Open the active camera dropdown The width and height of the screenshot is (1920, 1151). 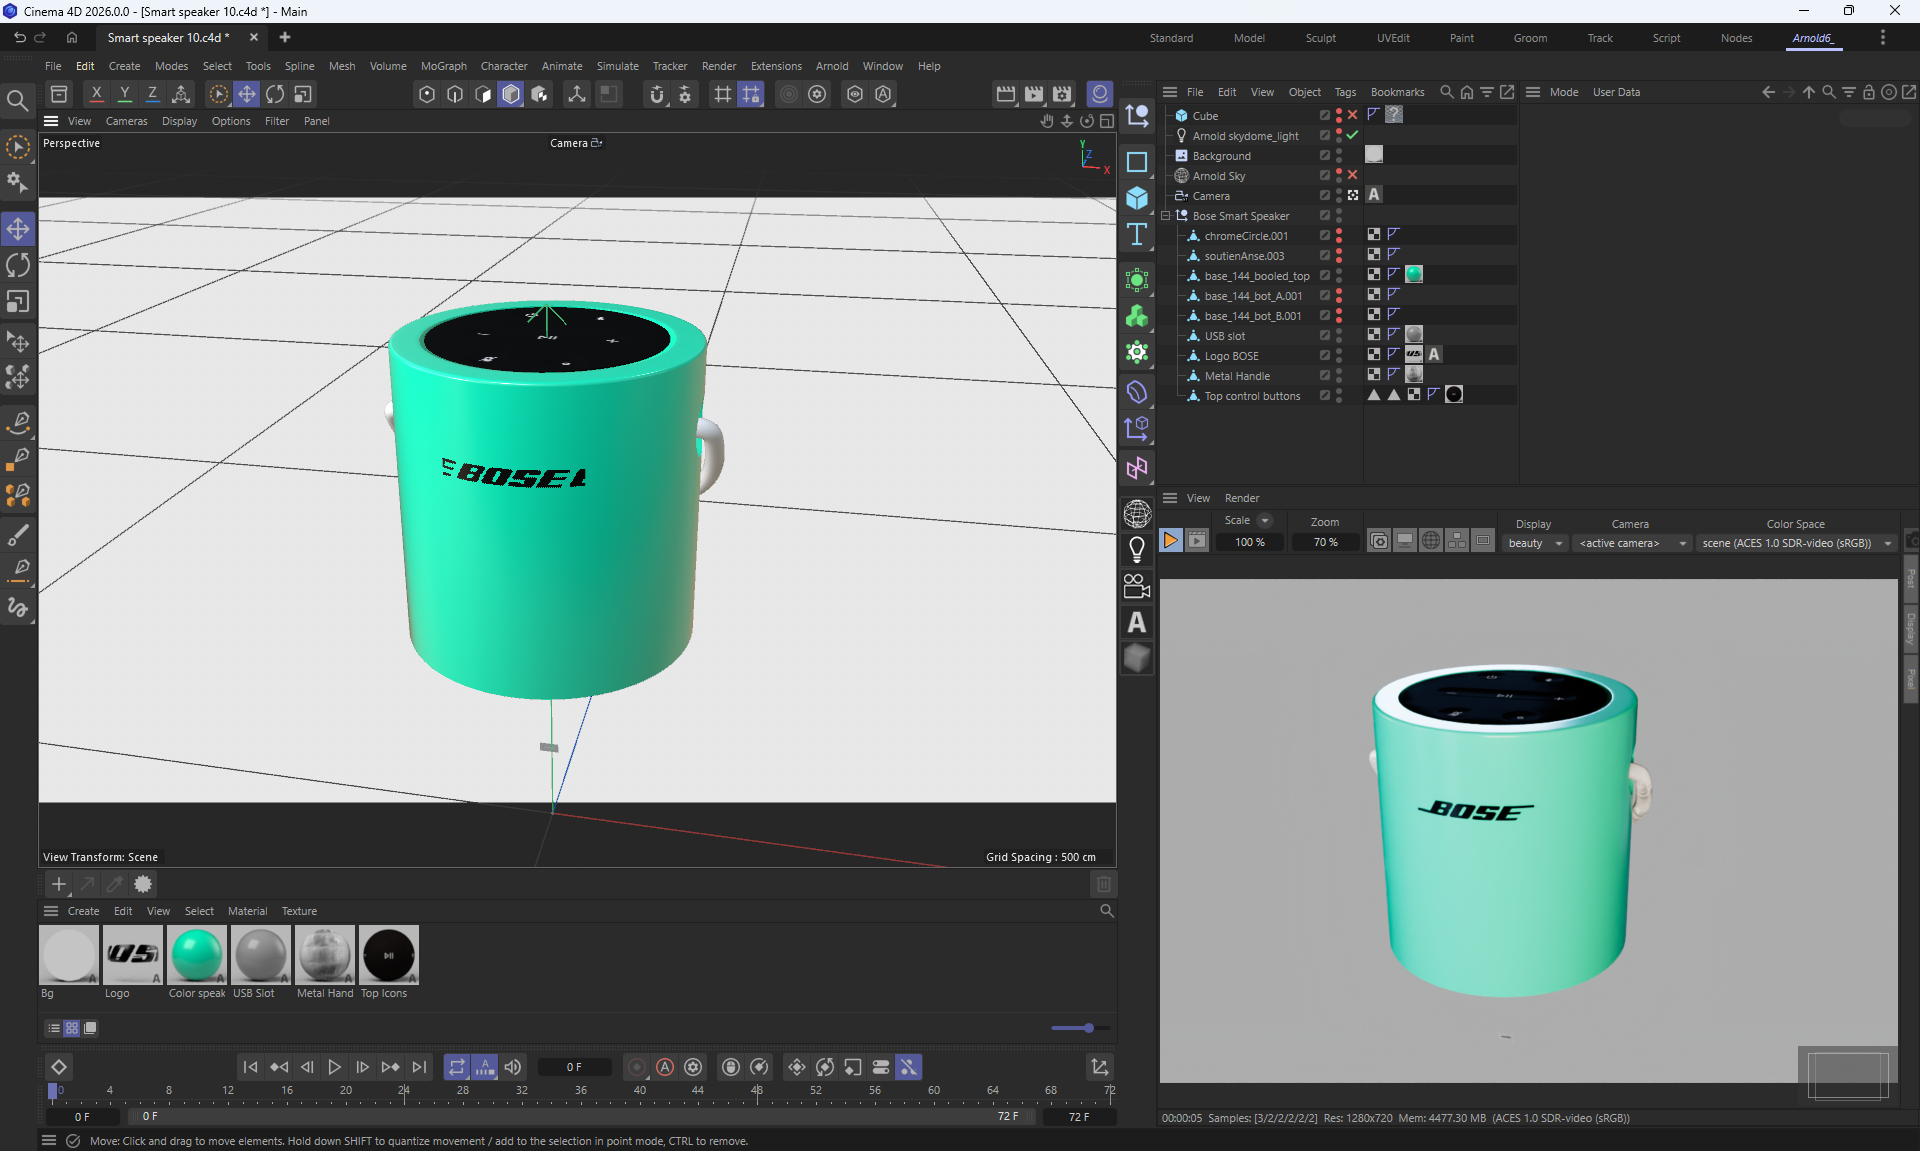pos(1632,543)
